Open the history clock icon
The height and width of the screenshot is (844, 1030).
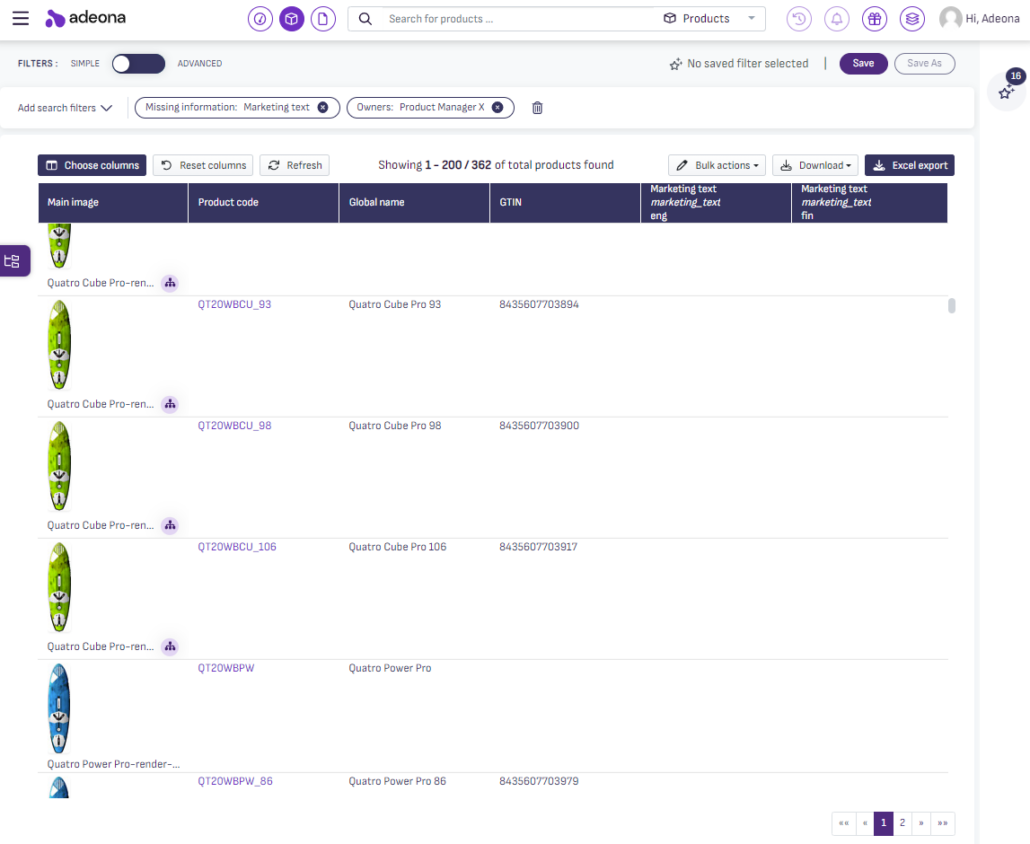(x=799, y=19)
